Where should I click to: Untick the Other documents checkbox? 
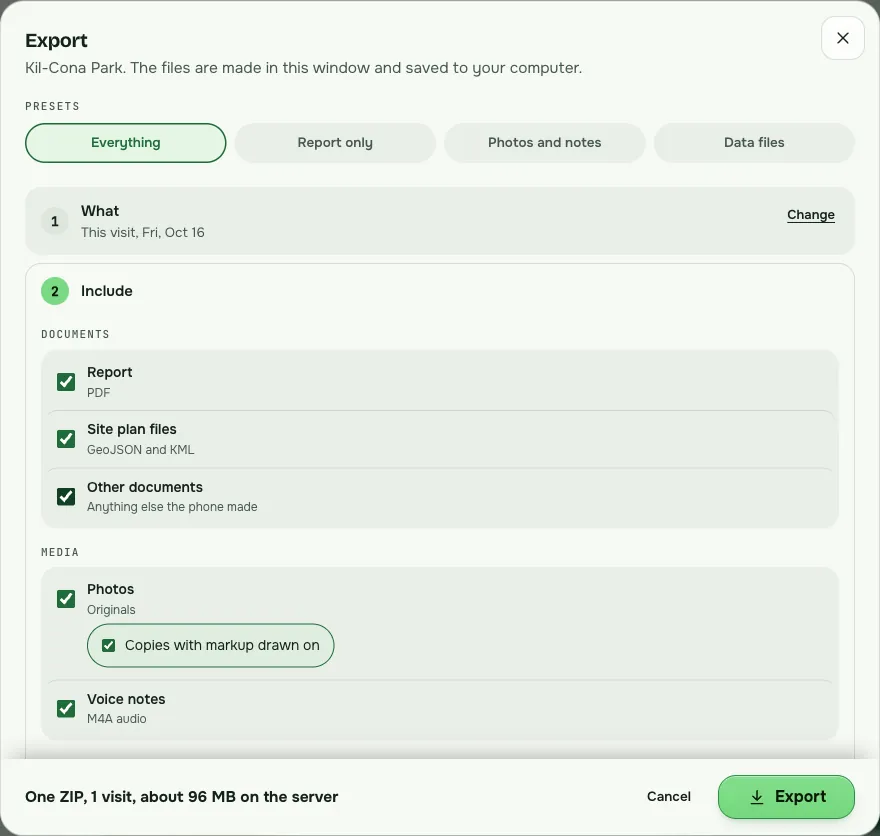pyautogui.click(x=66, y=497)
